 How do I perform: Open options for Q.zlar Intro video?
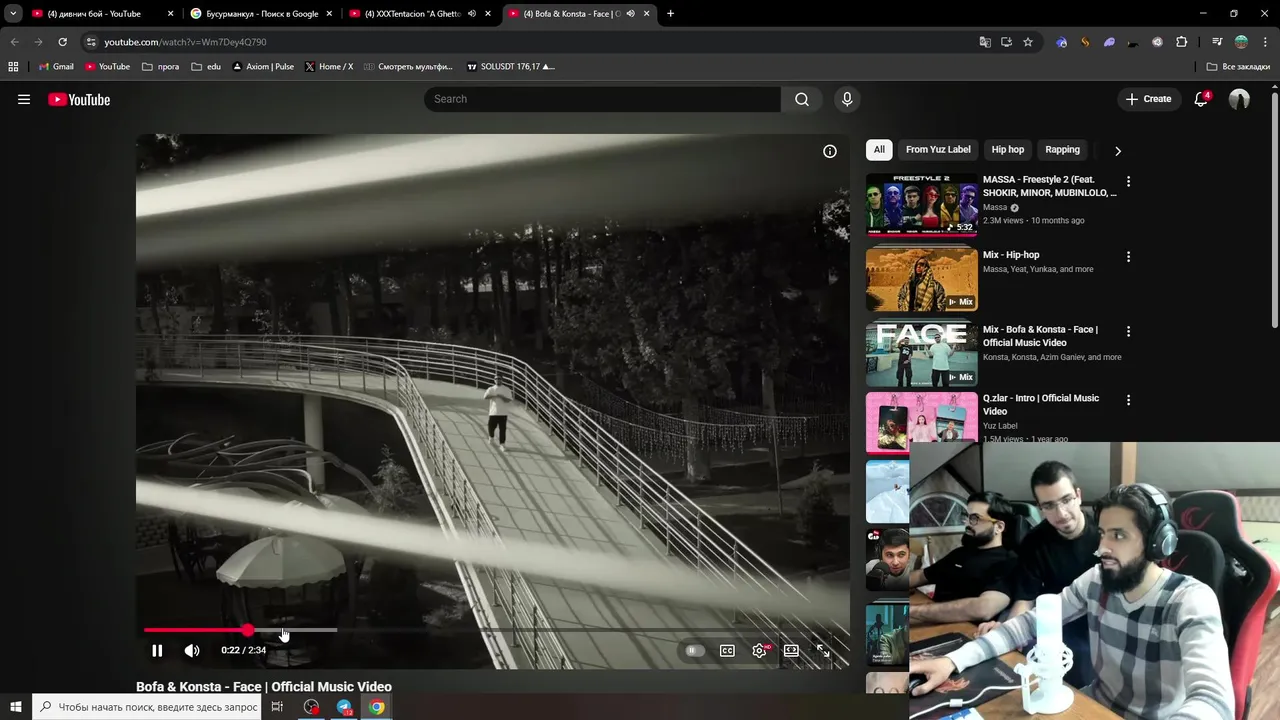[1128, 400]
